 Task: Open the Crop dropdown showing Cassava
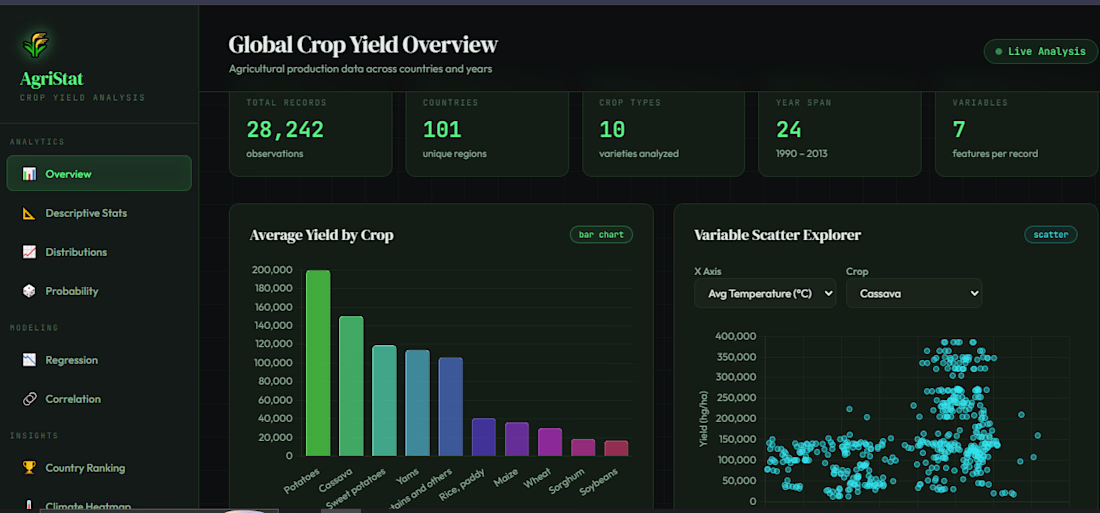coord(913,293)
